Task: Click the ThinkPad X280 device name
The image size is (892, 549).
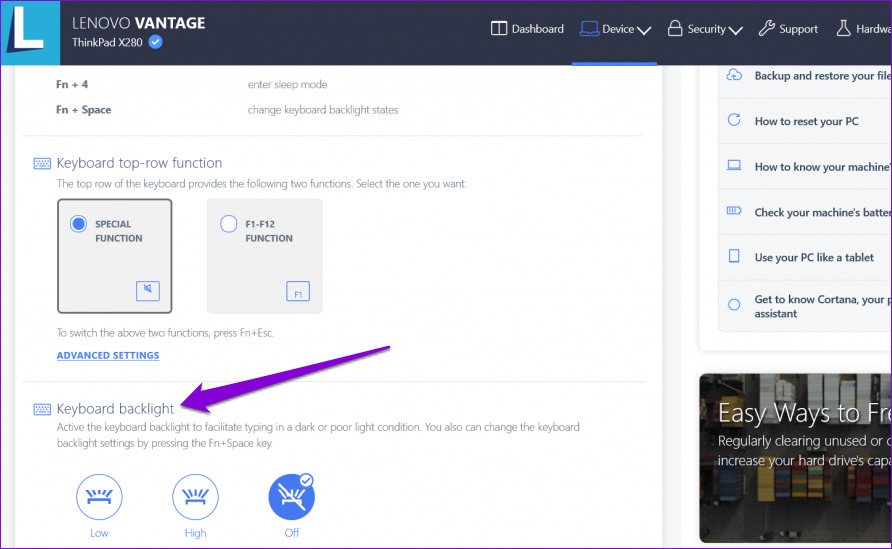Action: point(107,43)
